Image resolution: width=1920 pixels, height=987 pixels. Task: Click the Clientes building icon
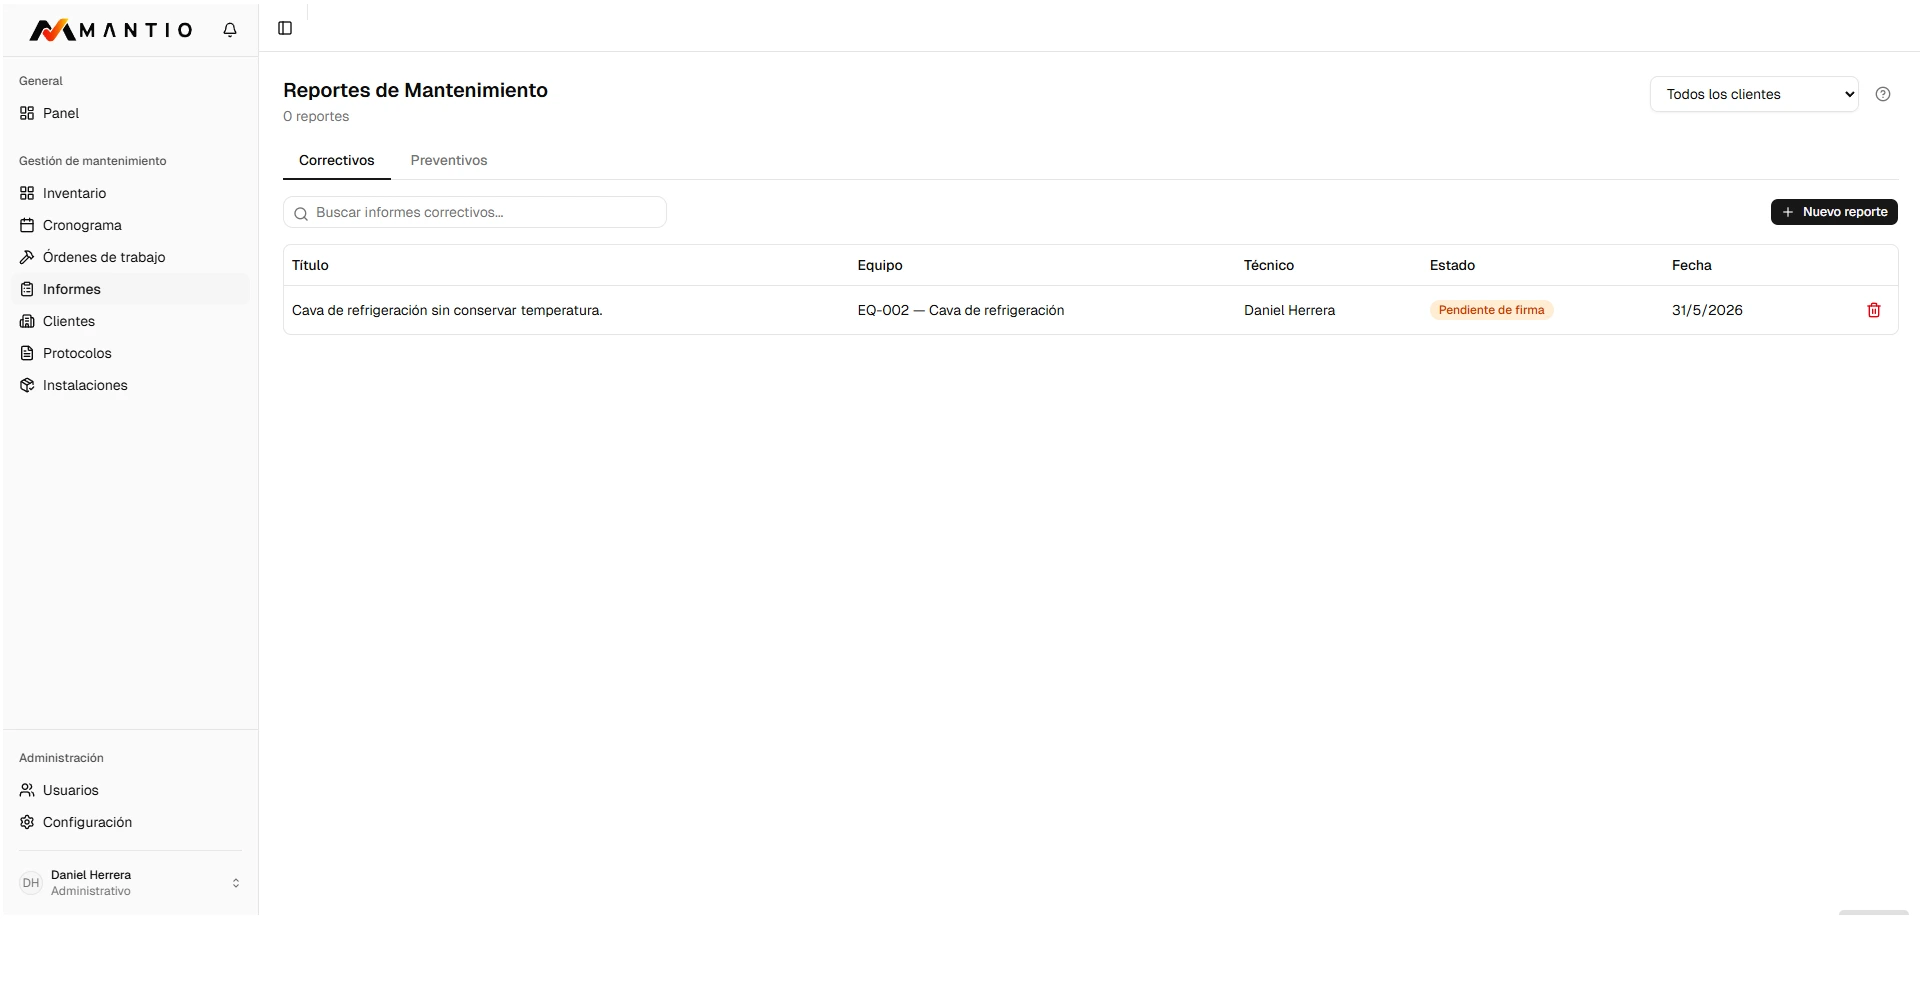(27, 321)
